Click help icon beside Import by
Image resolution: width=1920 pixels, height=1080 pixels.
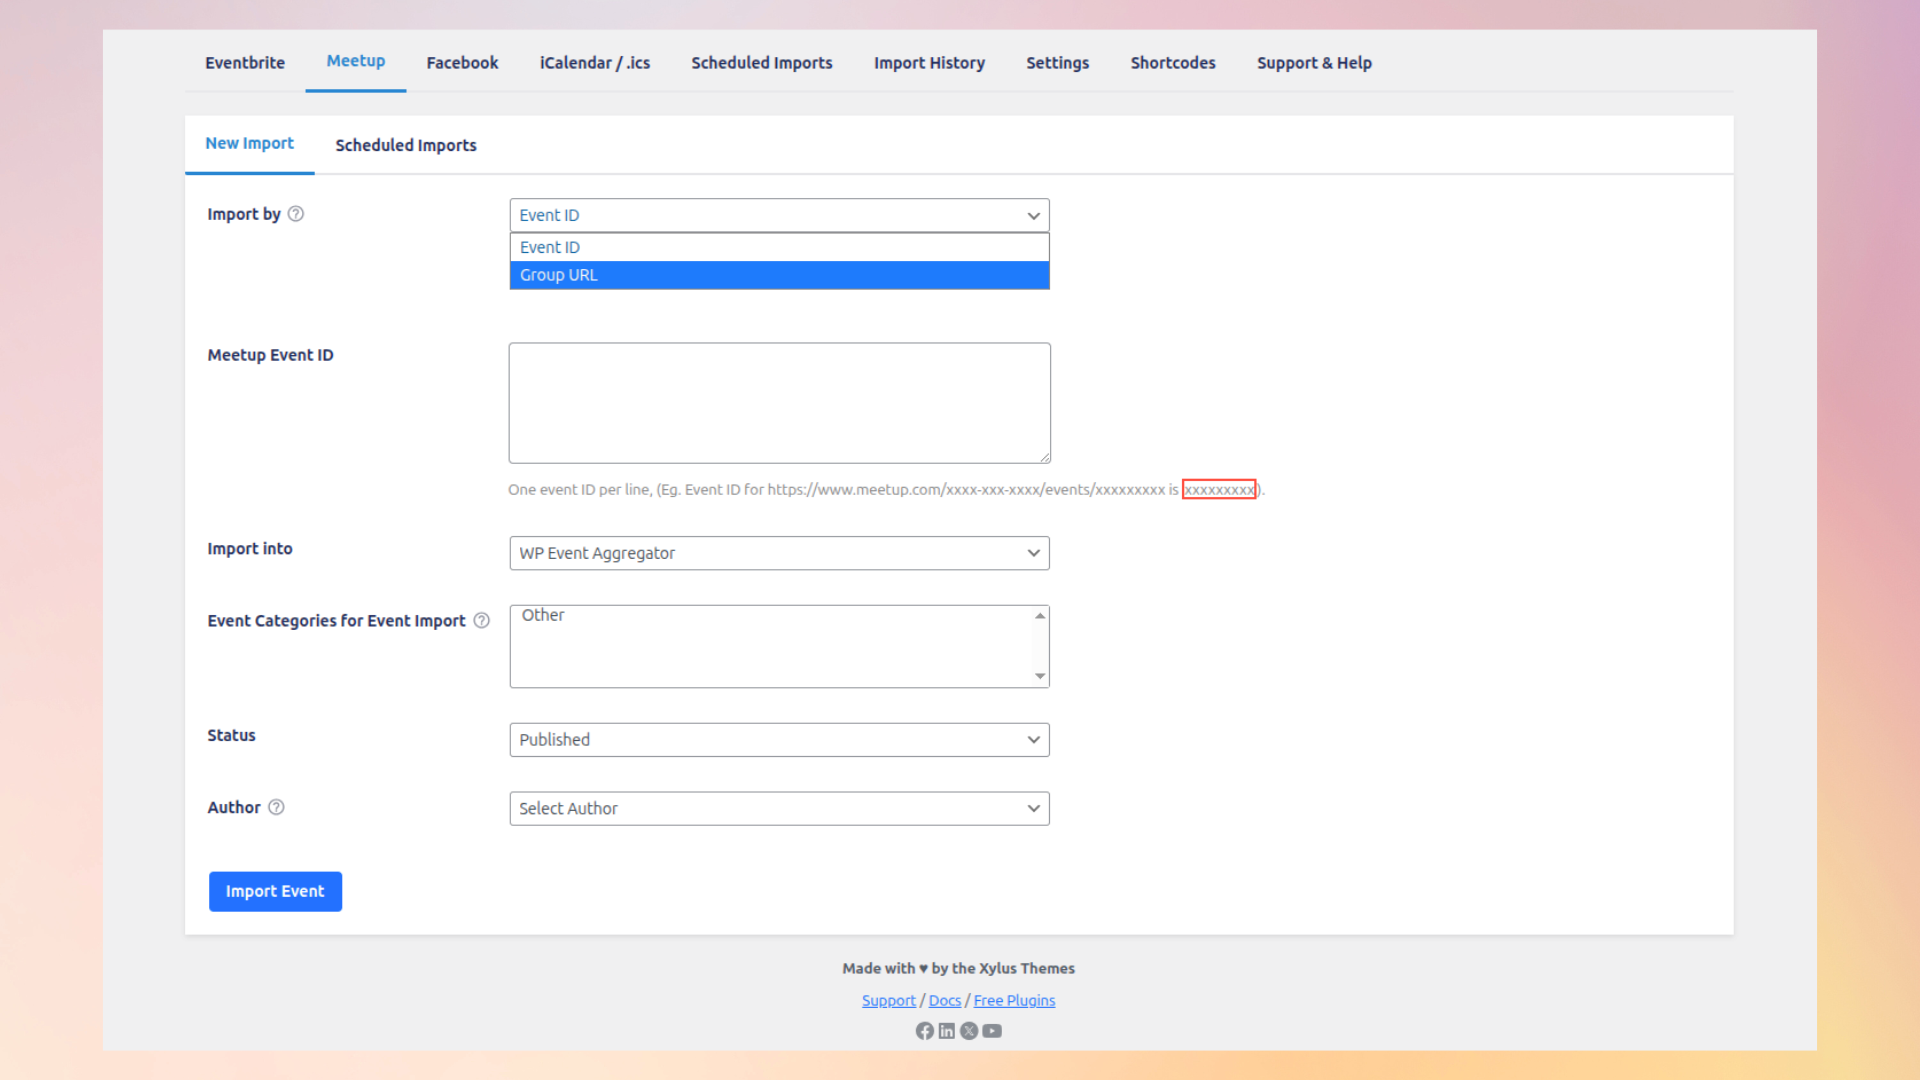pyautogui.click(x=296, y=214)
